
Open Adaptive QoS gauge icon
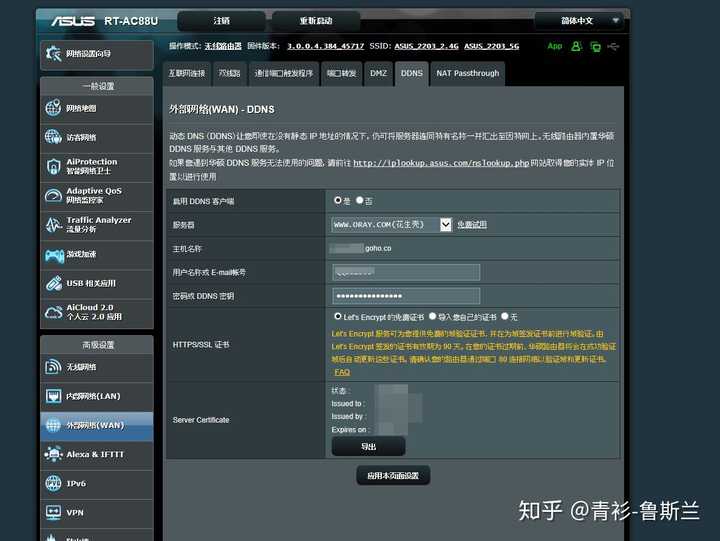point(53,196)
